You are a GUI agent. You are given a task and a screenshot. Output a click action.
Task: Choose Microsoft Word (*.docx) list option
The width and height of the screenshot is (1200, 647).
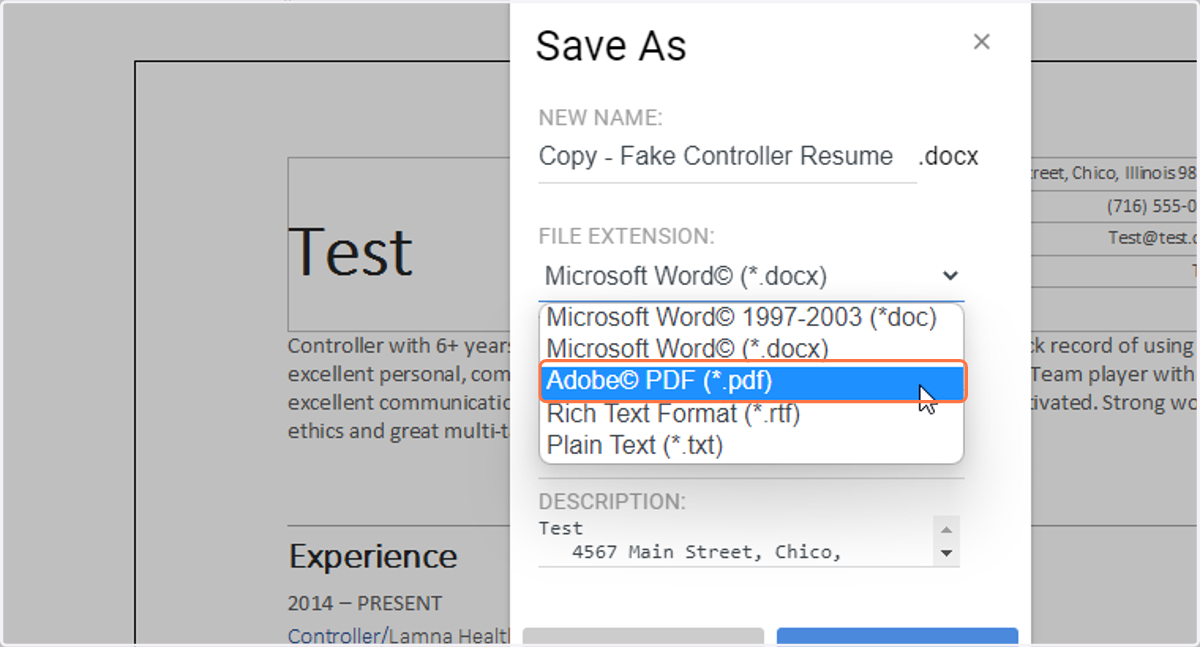(751, 349)
